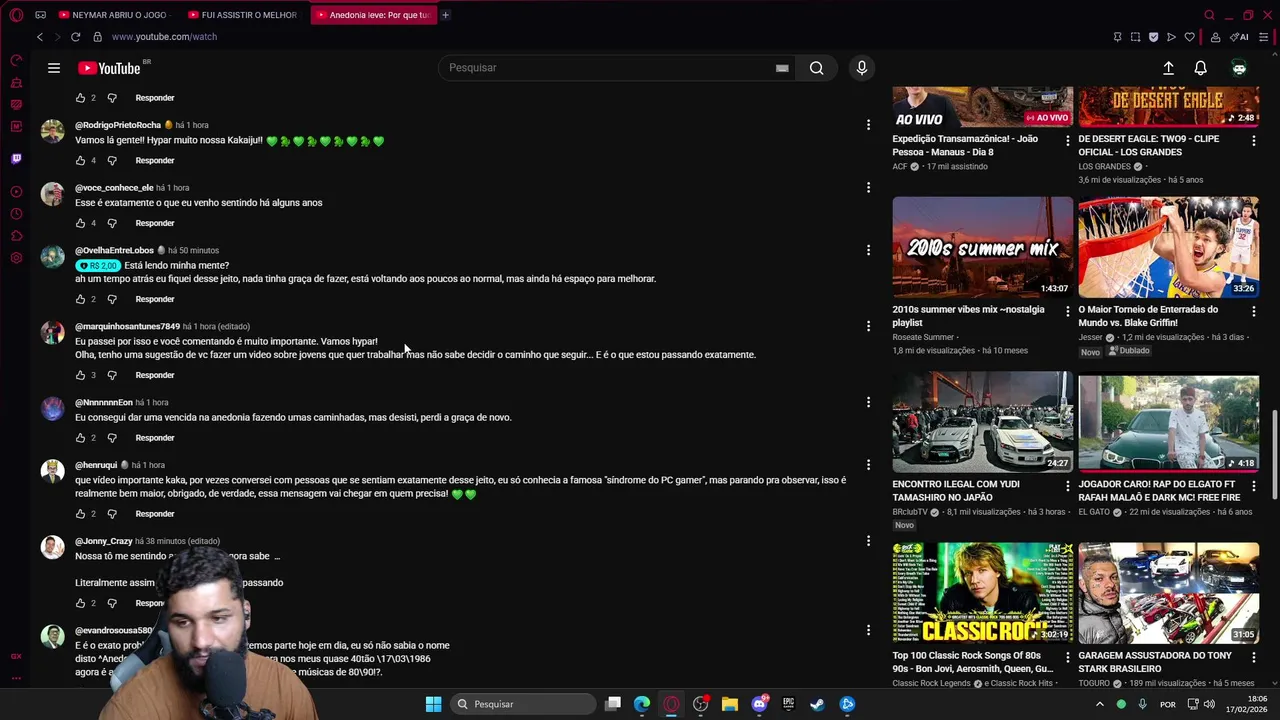Viewport: 1280px width, 720px height.
Task: Open 2010s summer mix thumbnail
Action: [x=982, y=247]
